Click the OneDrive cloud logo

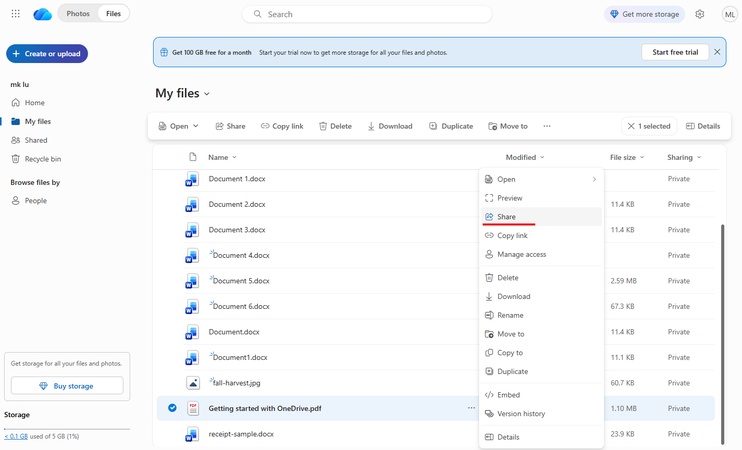pyautogui.click(x=43, y=14)
